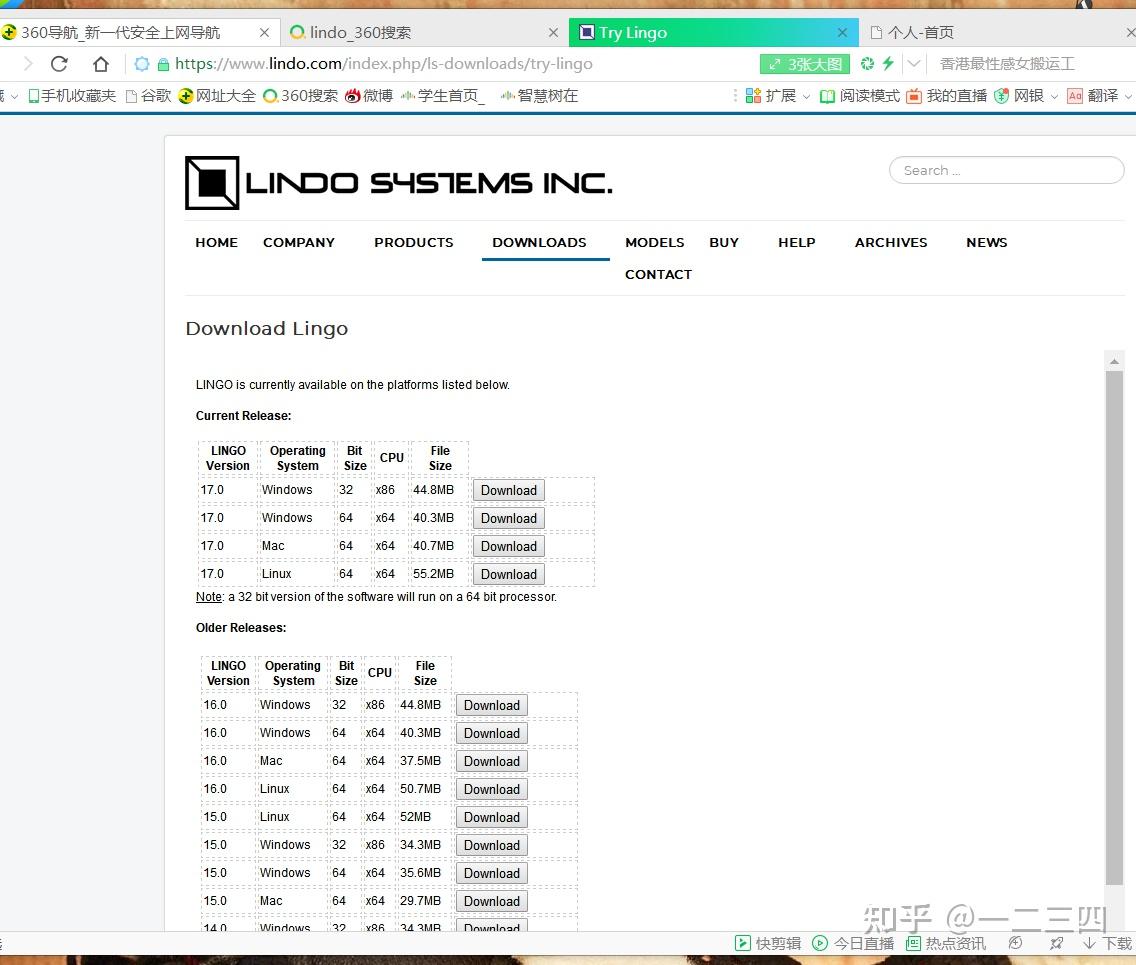Click the Lindo Systems square logo

tap(212, 183)
